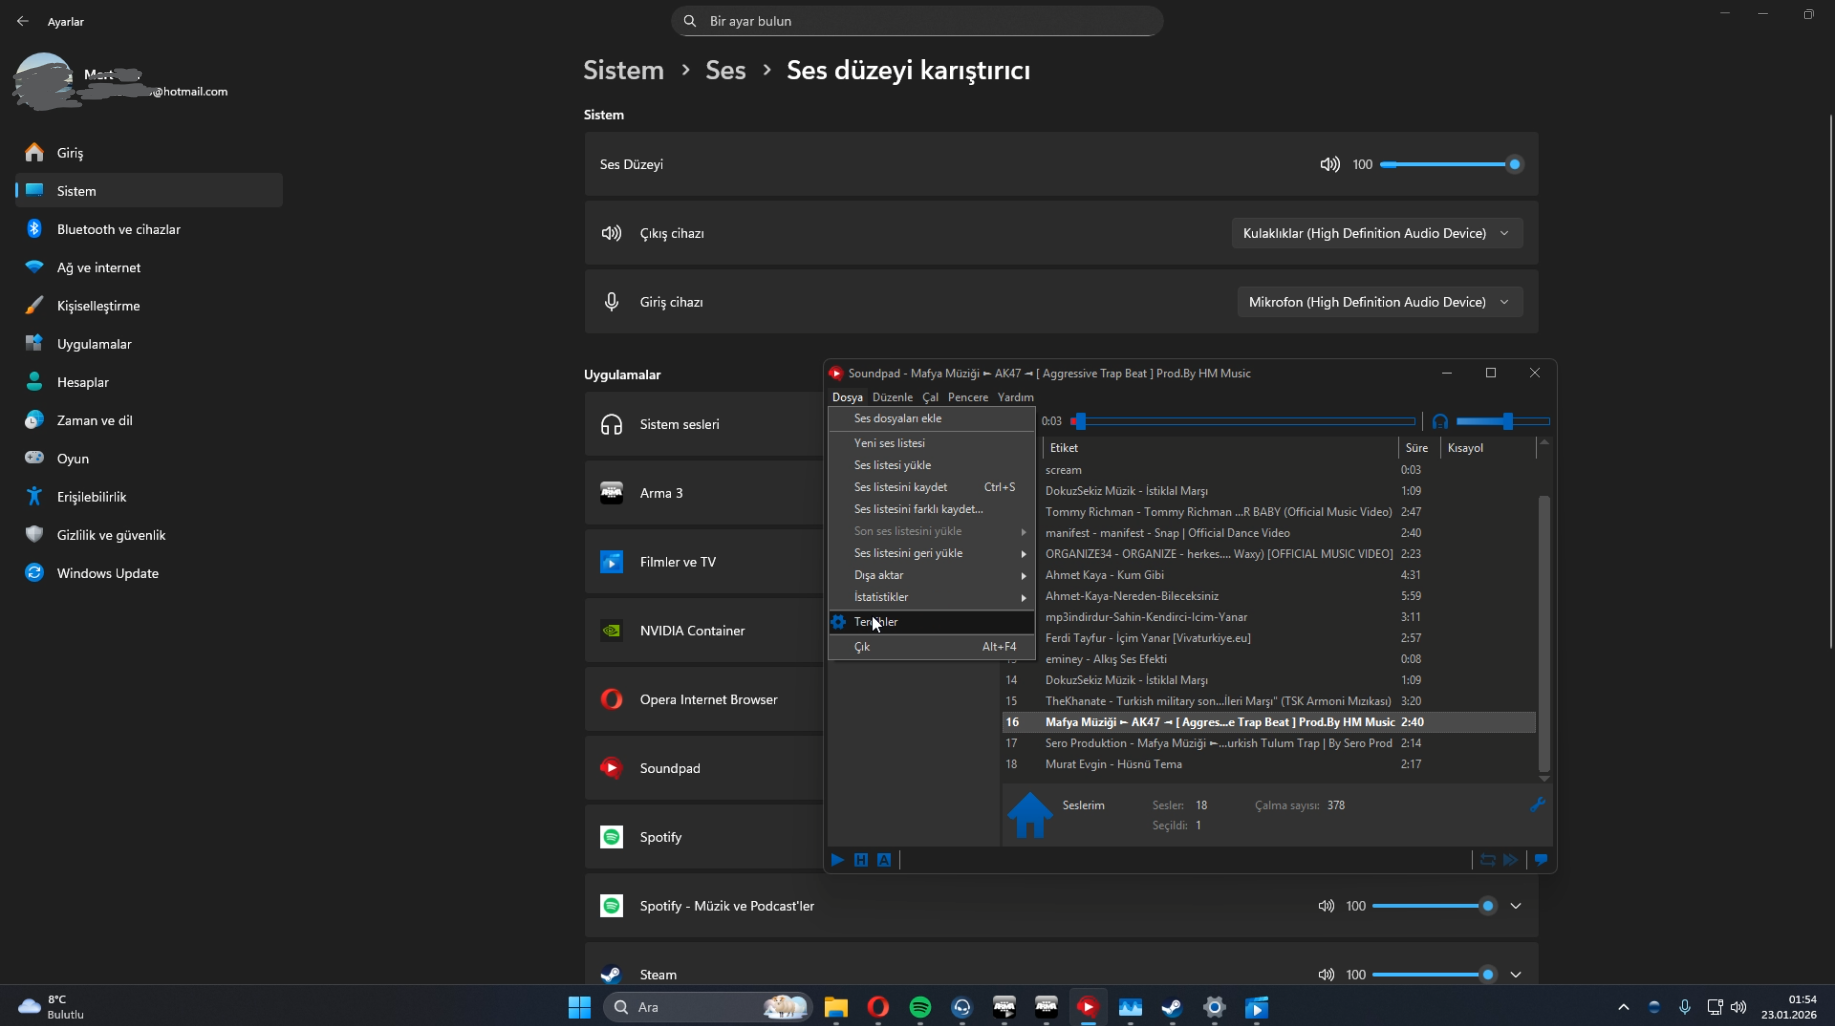Open Erişilebilirlik settings page
This screenshot has width=1835, height=1026.
(149, 497)
